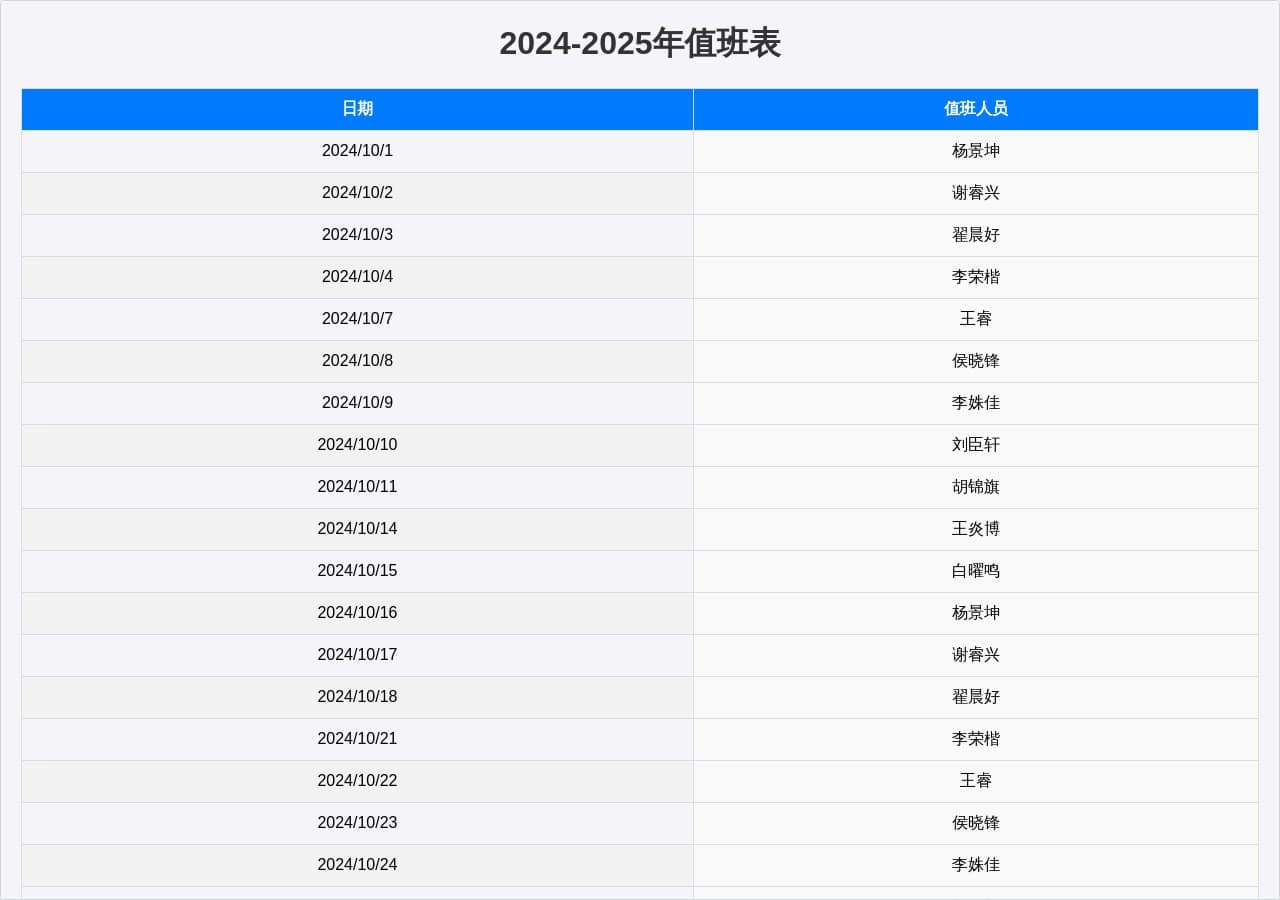This screenshot has width=1280, height=900.
Task: Select the date cell 2024/10/2
Action: pyautogui.click(x=357, y=193)
